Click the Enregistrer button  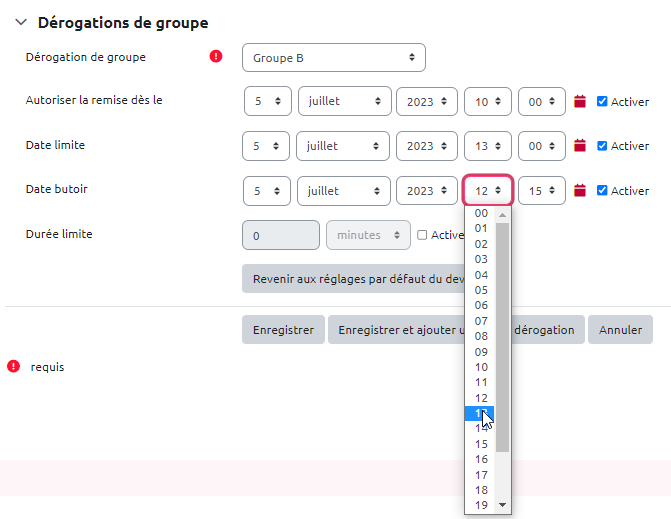click(x=283, y=330)
